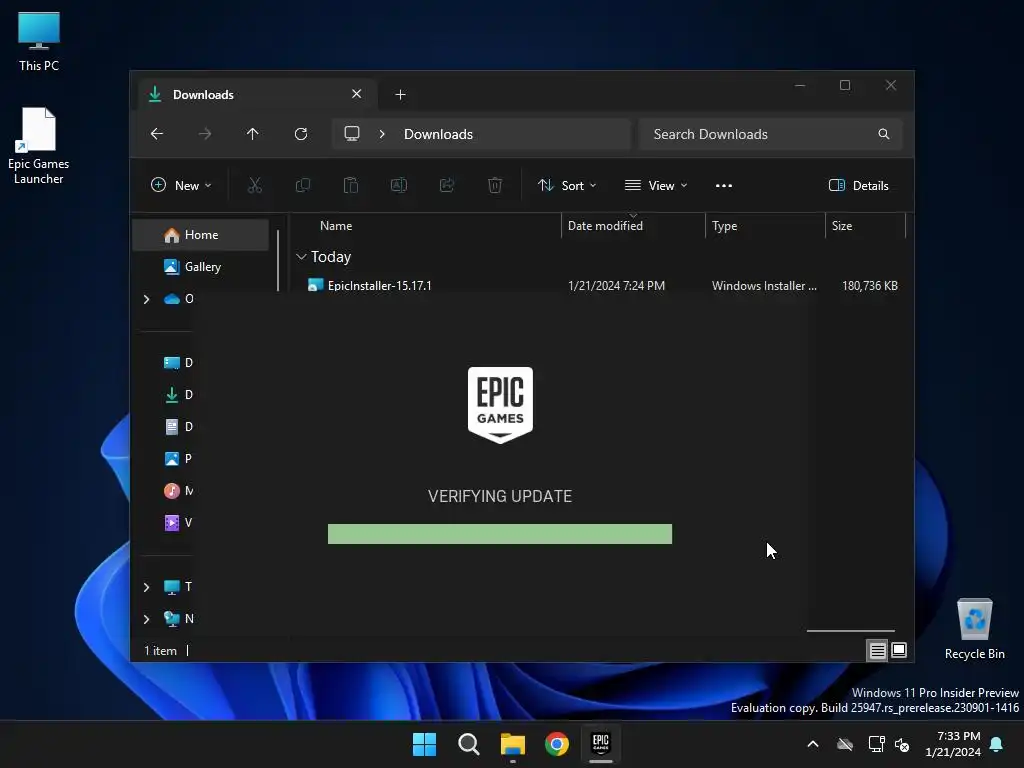Click Downloads in the address breadcrumb
Image resolution: width=1024 pixels, height=768 pixels.
[438, 134]
